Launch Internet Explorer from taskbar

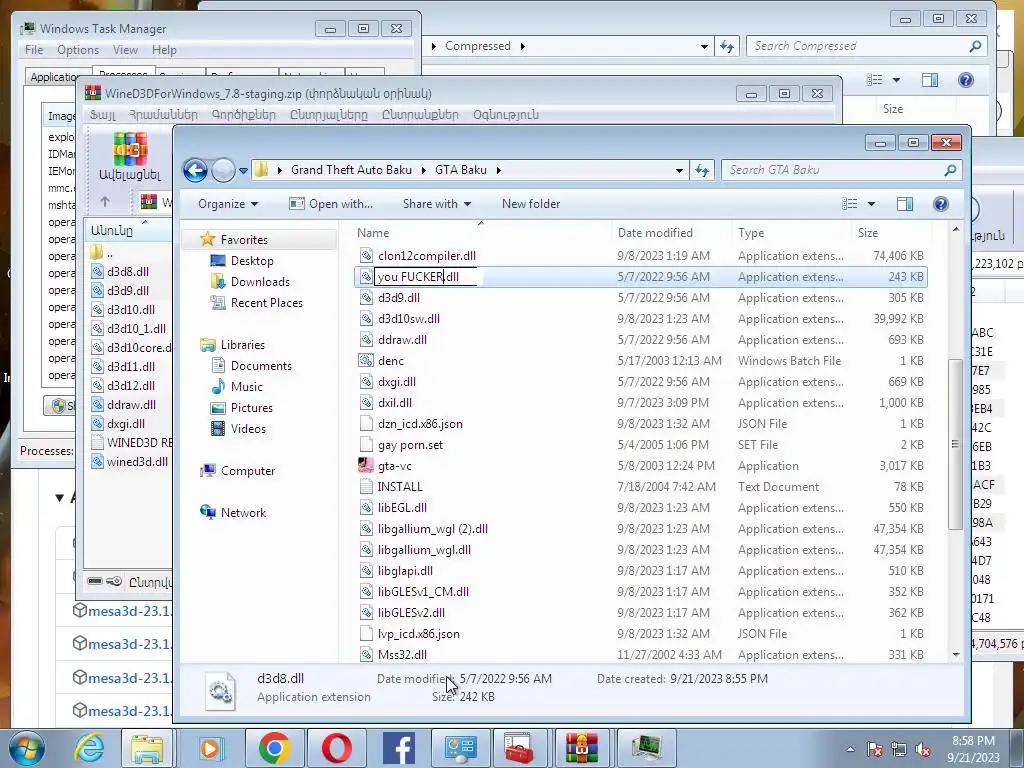click(x=89, y=748)
